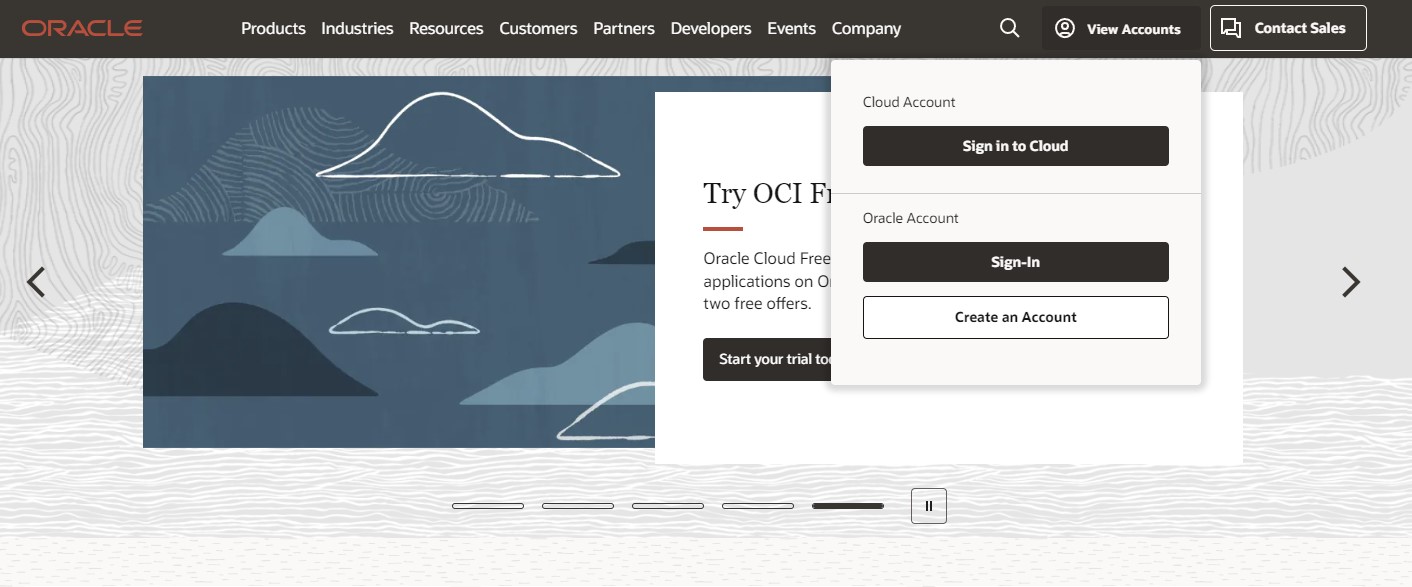This screenshot has height=587, width=1412.
Task: Click the cloud illustration banner image
Action: coord(399,262)
